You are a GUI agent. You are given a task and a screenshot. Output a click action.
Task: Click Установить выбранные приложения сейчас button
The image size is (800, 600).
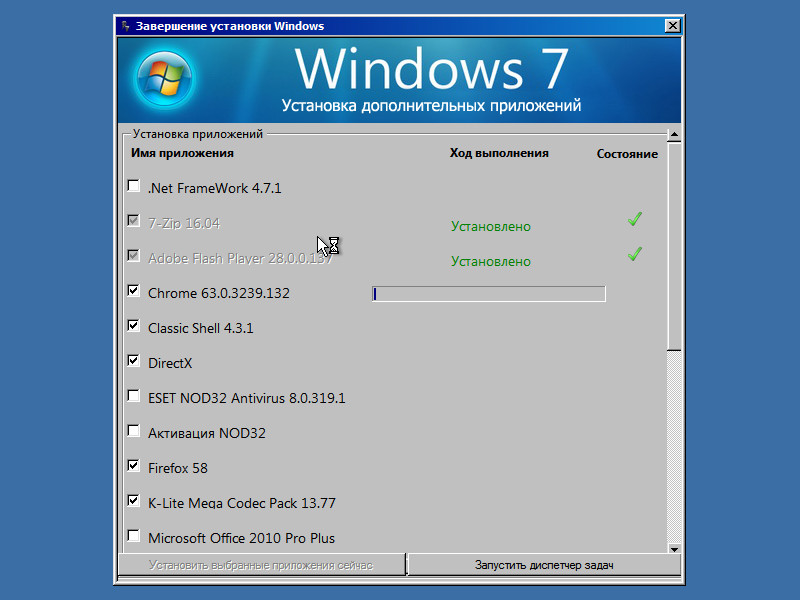click(262, 565)
